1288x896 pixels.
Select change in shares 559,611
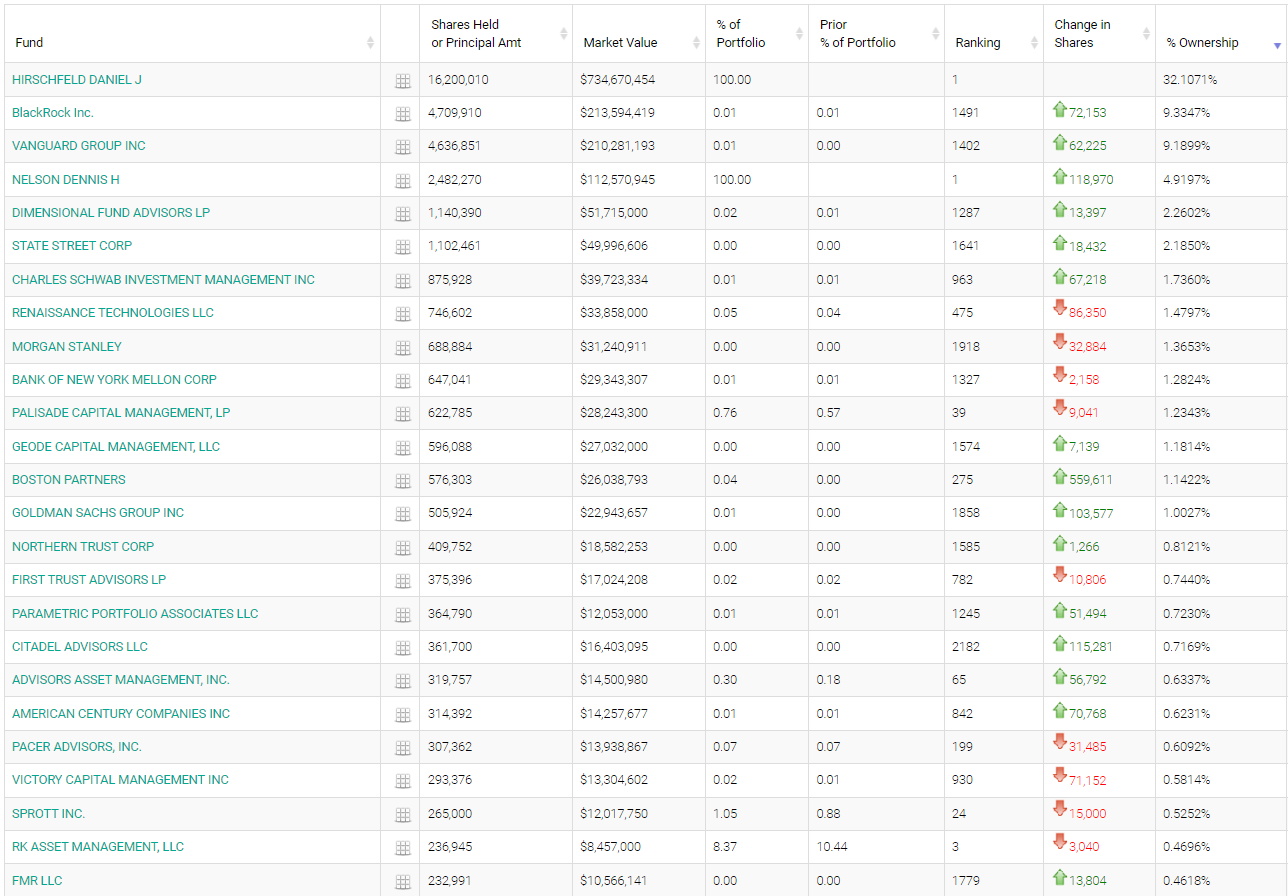point(1090,479)
